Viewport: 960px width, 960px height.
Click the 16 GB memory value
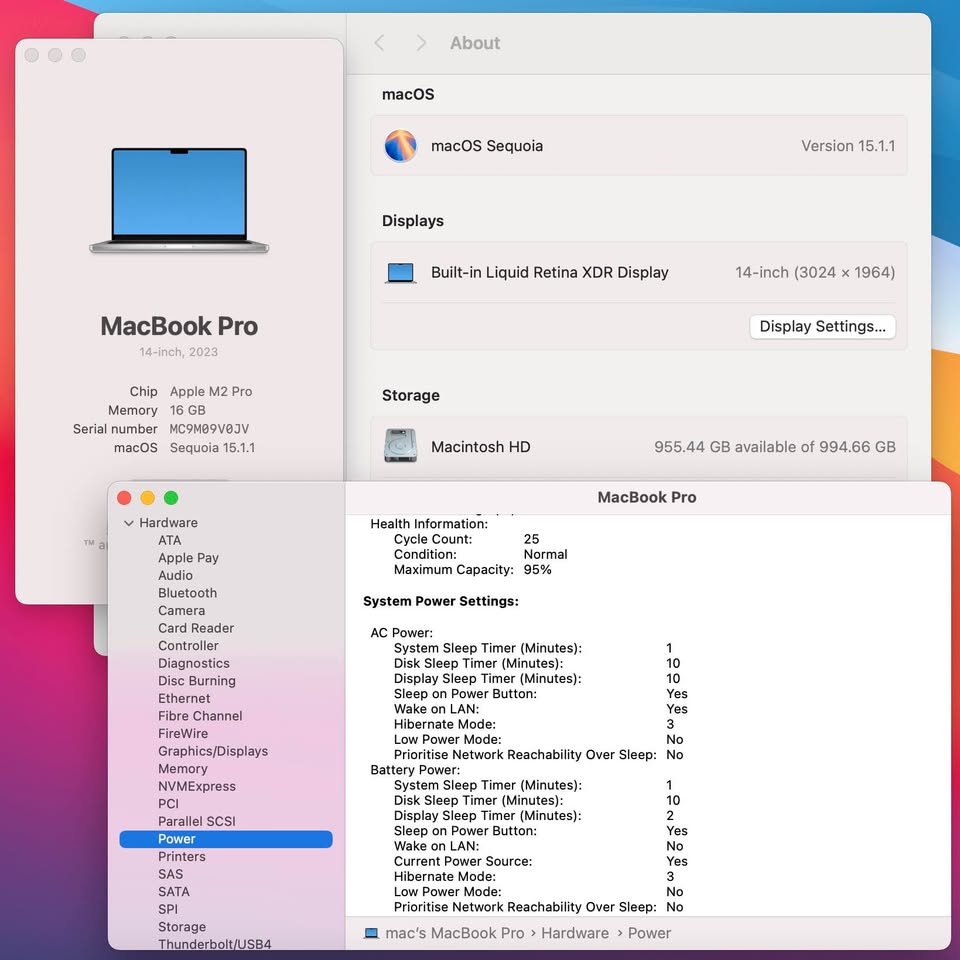(x=187, y=410)
